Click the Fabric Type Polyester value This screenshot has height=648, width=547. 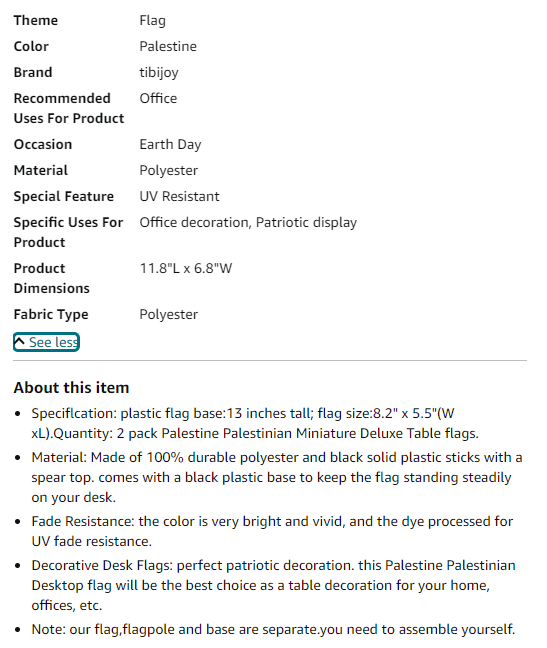coord(169,315)
